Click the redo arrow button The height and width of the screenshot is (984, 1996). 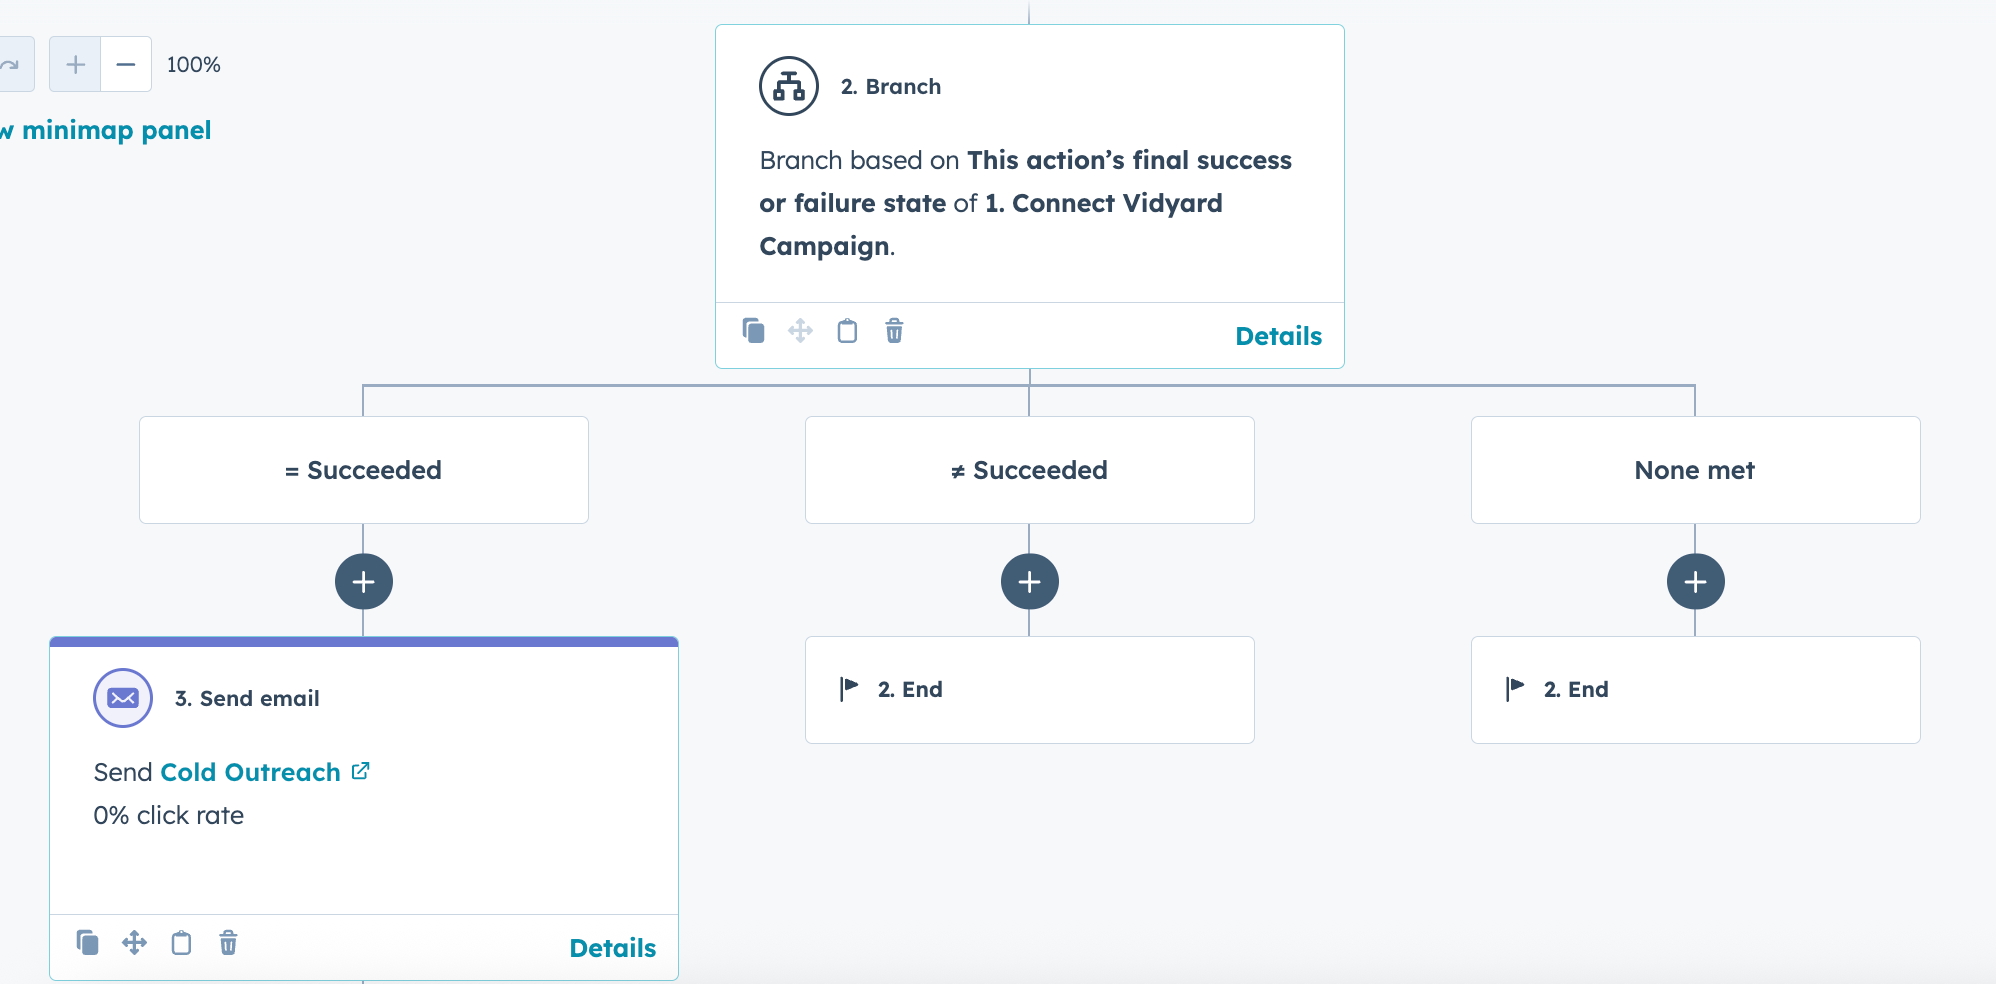[x=11, y=65]
